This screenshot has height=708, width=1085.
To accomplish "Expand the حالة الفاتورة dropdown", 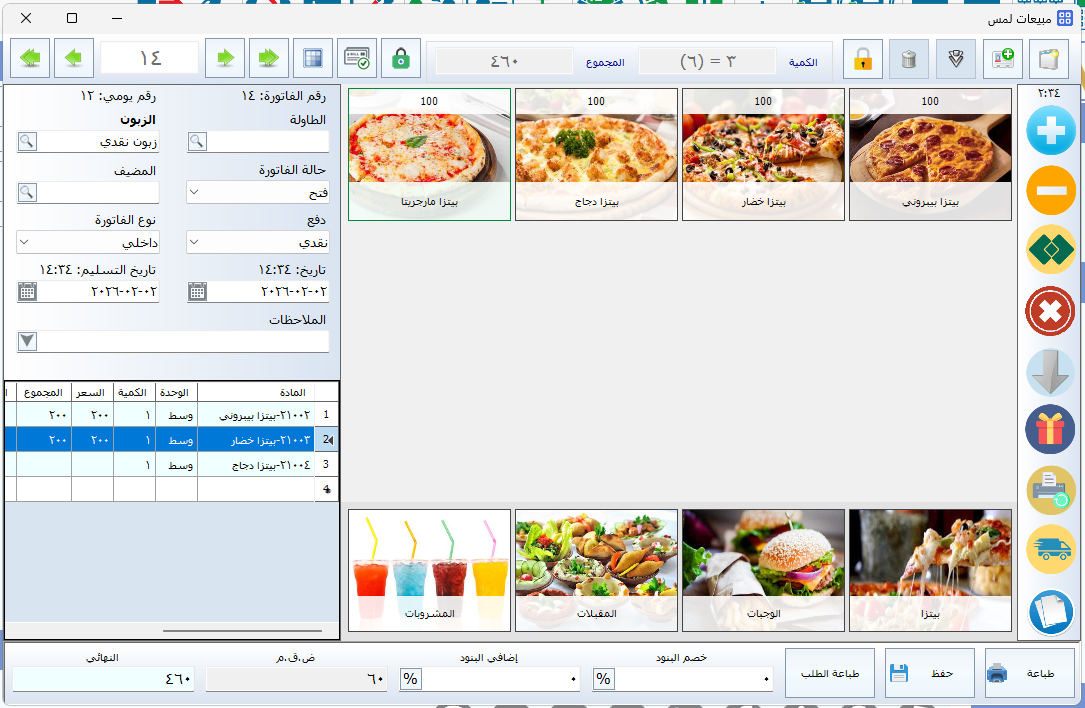I will tap(258, 192).
